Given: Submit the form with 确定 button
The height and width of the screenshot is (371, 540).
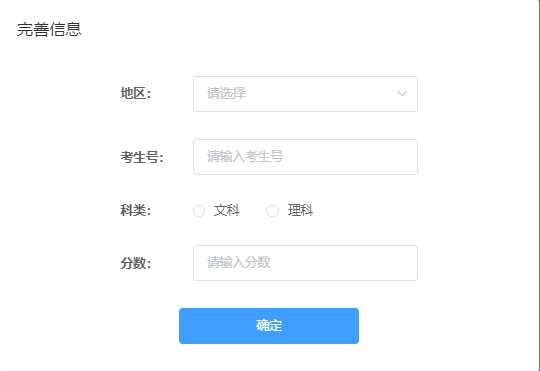Looking at the screenshot, I should (269, 326).
